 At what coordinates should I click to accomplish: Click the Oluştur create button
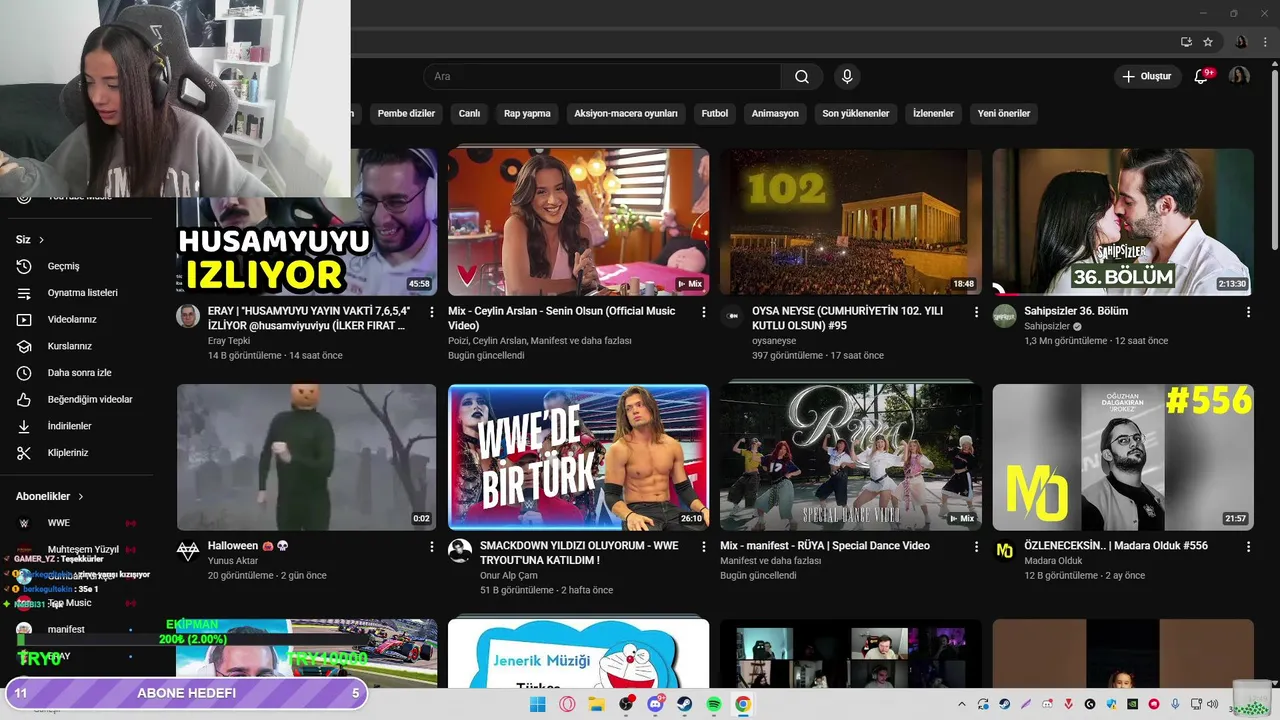(1147, 77)
